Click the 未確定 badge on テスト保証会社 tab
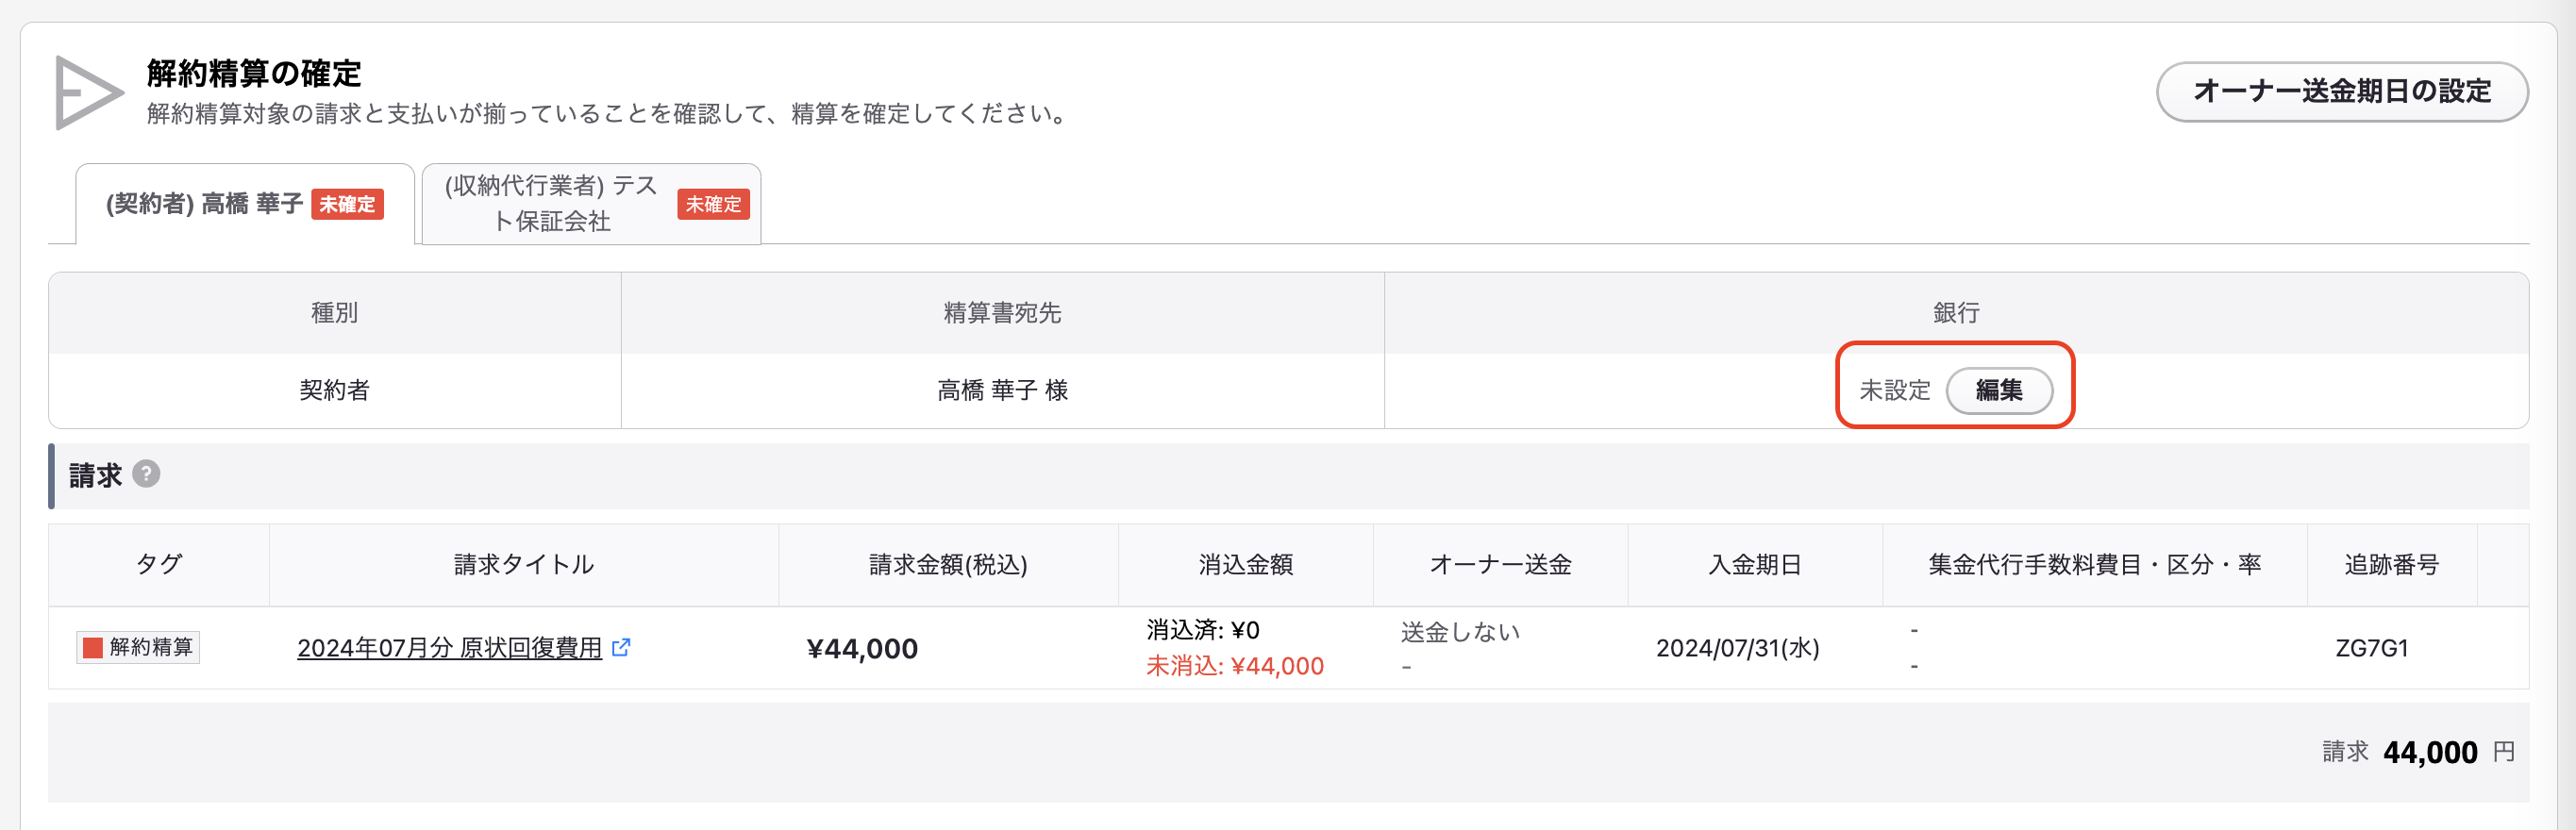The image size is (2576, 830). pyautogui.click(x=713, y=204)
